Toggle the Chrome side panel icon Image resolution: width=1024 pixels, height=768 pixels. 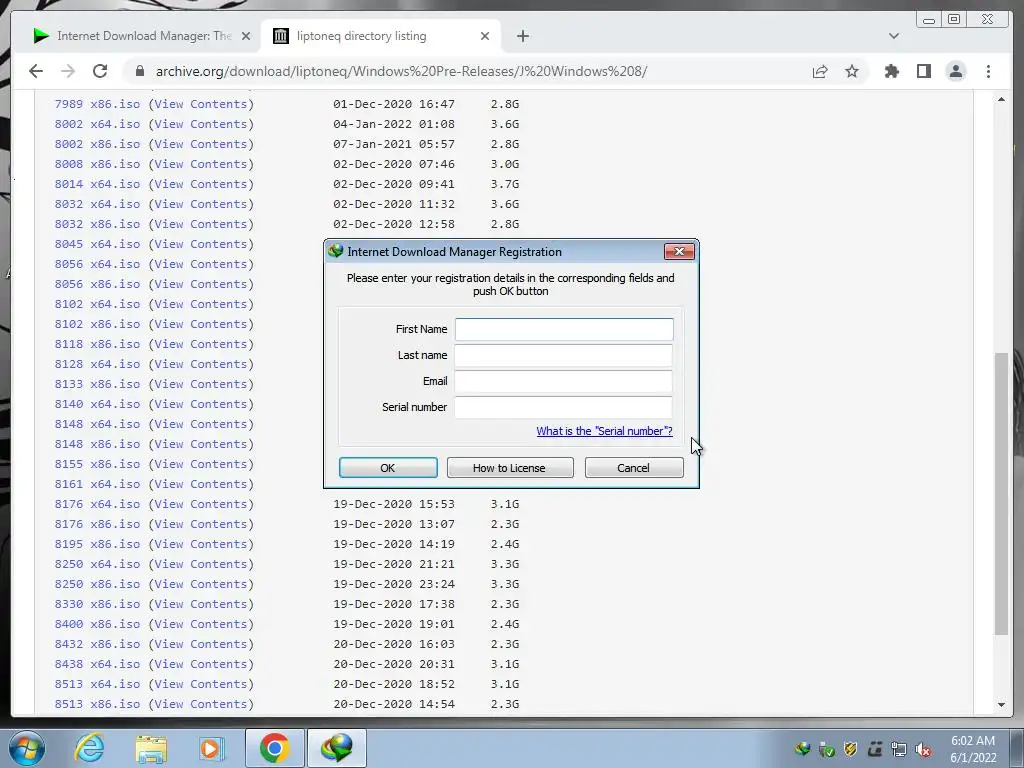tap(923, 71)
